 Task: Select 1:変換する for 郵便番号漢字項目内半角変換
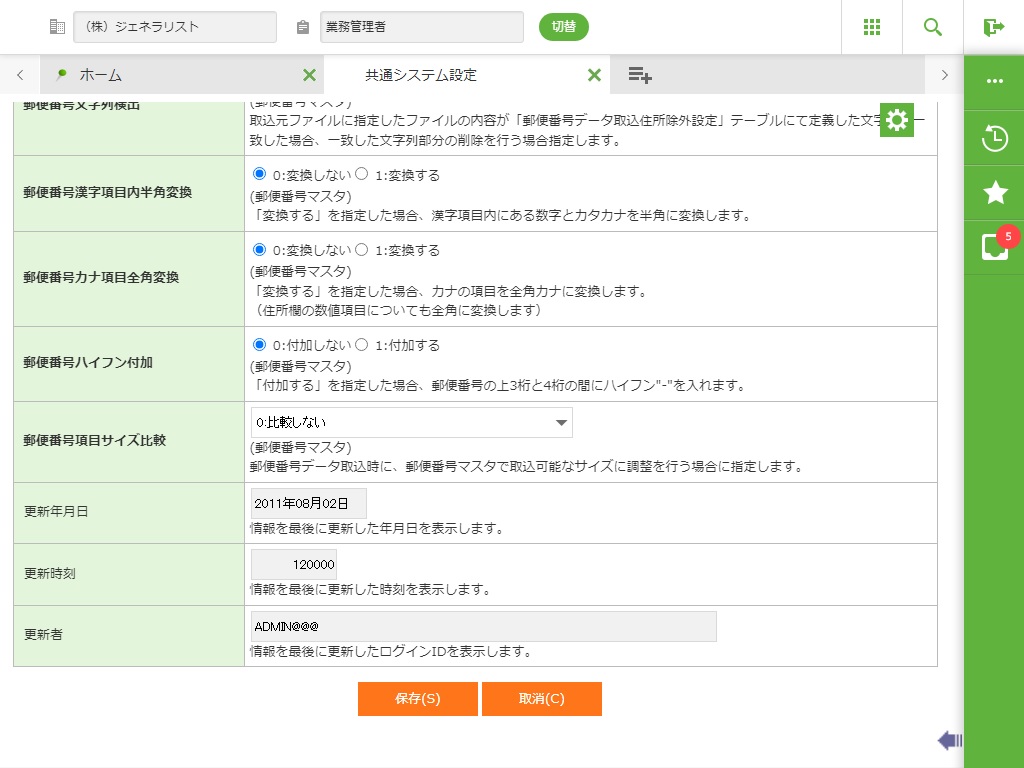[362, 175]
